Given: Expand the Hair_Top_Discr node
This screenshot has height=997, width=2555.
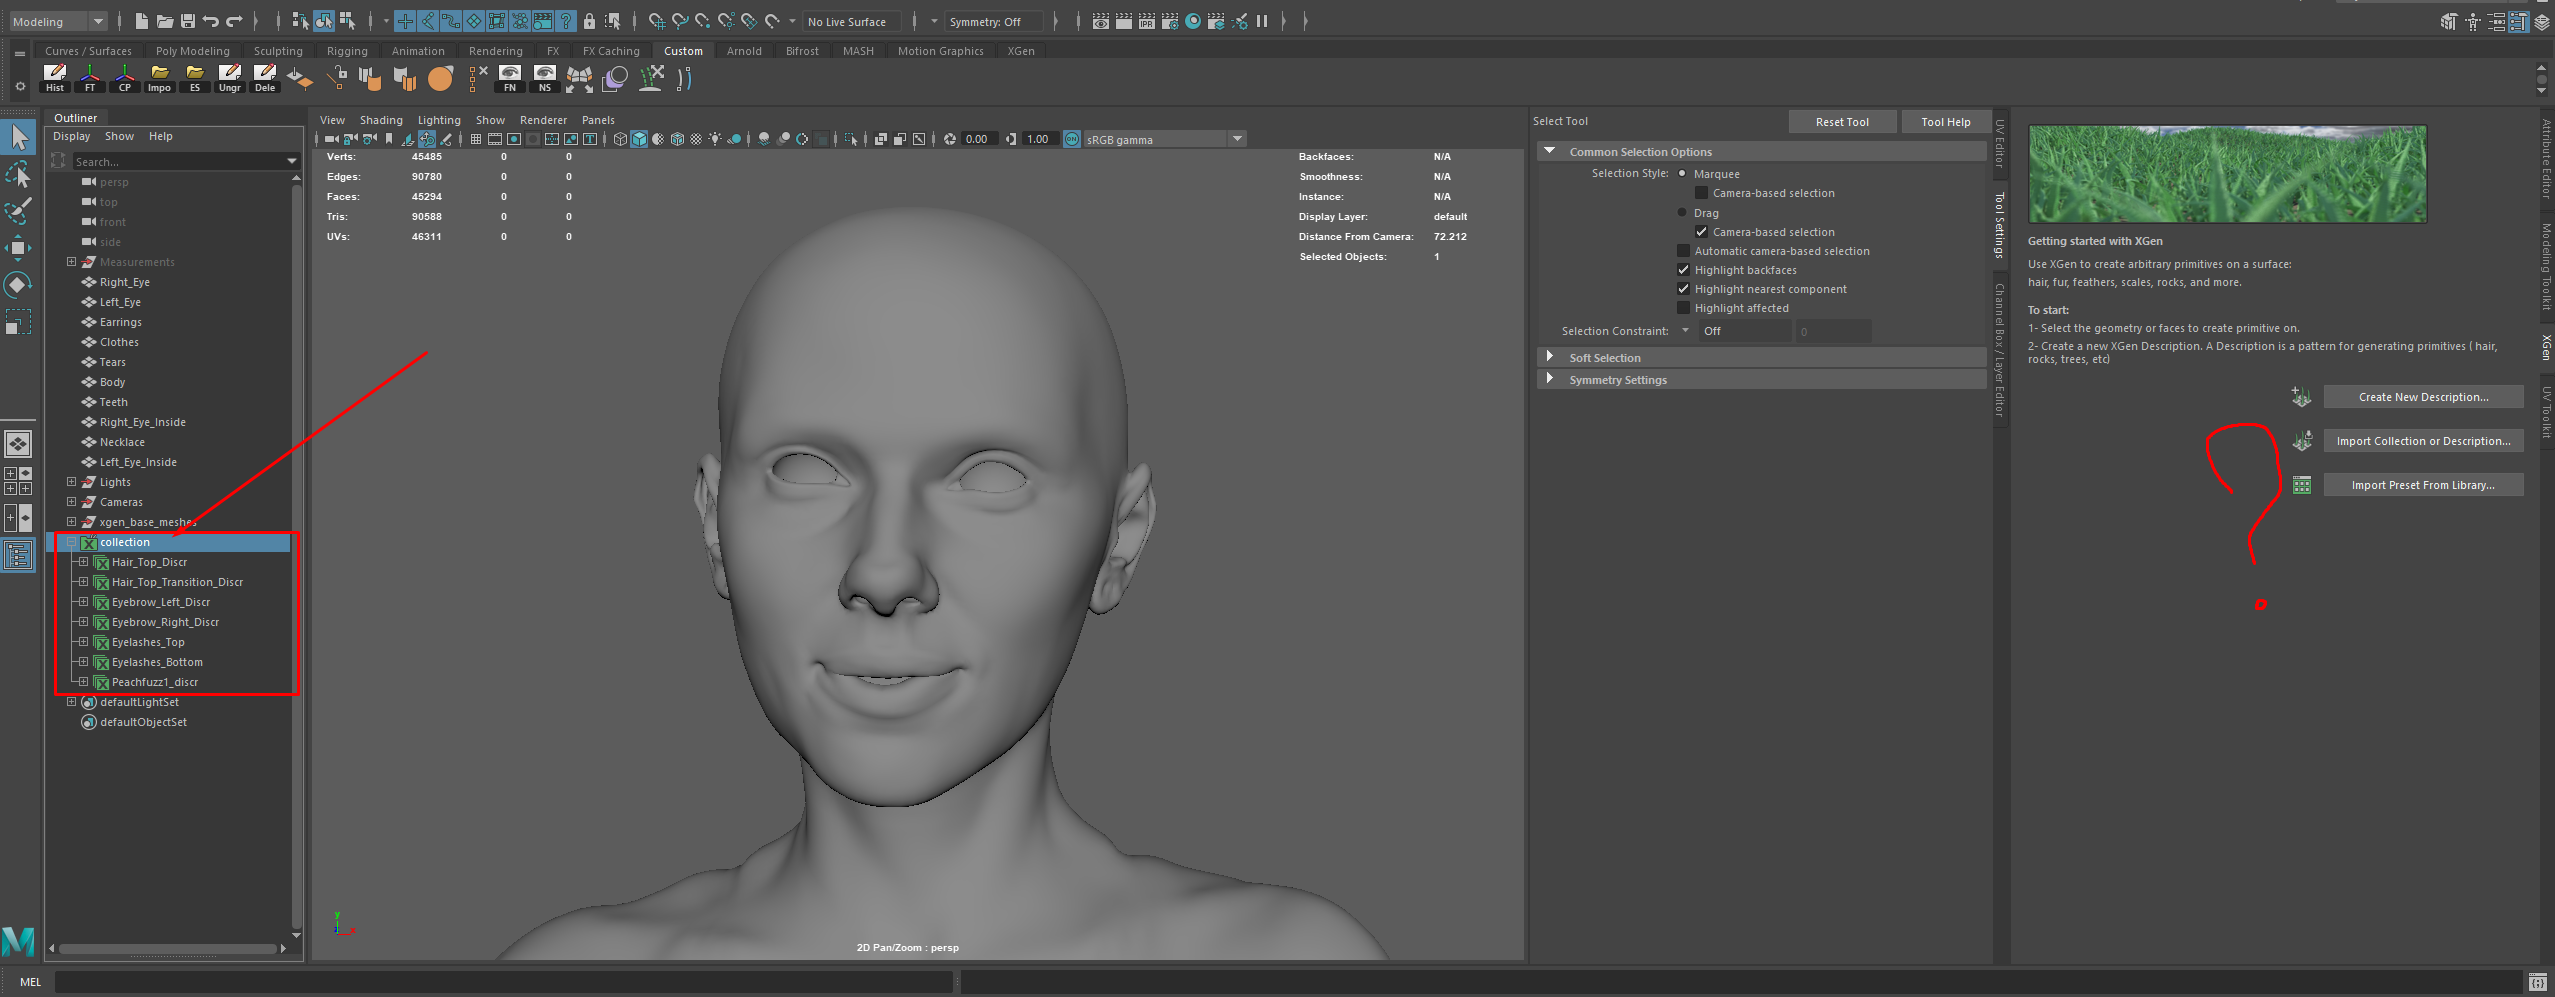Looking at the screenshot, I should [x=83, y=562].
